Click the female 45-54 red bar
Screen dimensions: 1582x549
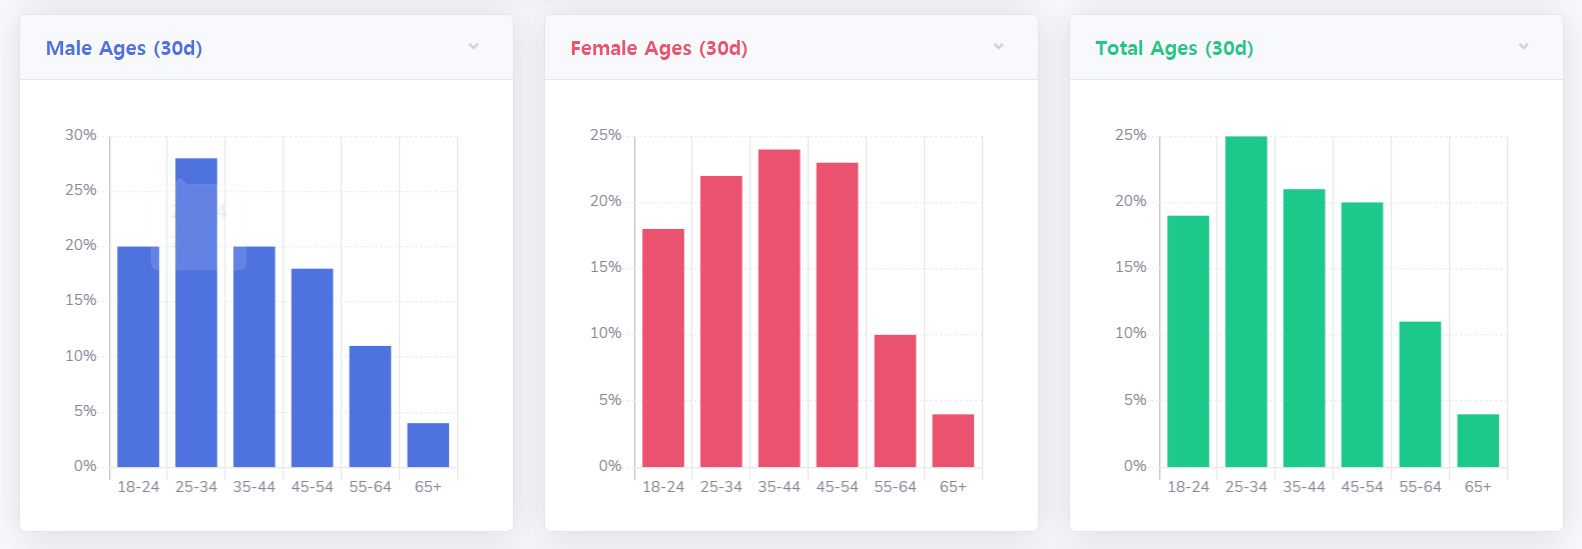837,314
